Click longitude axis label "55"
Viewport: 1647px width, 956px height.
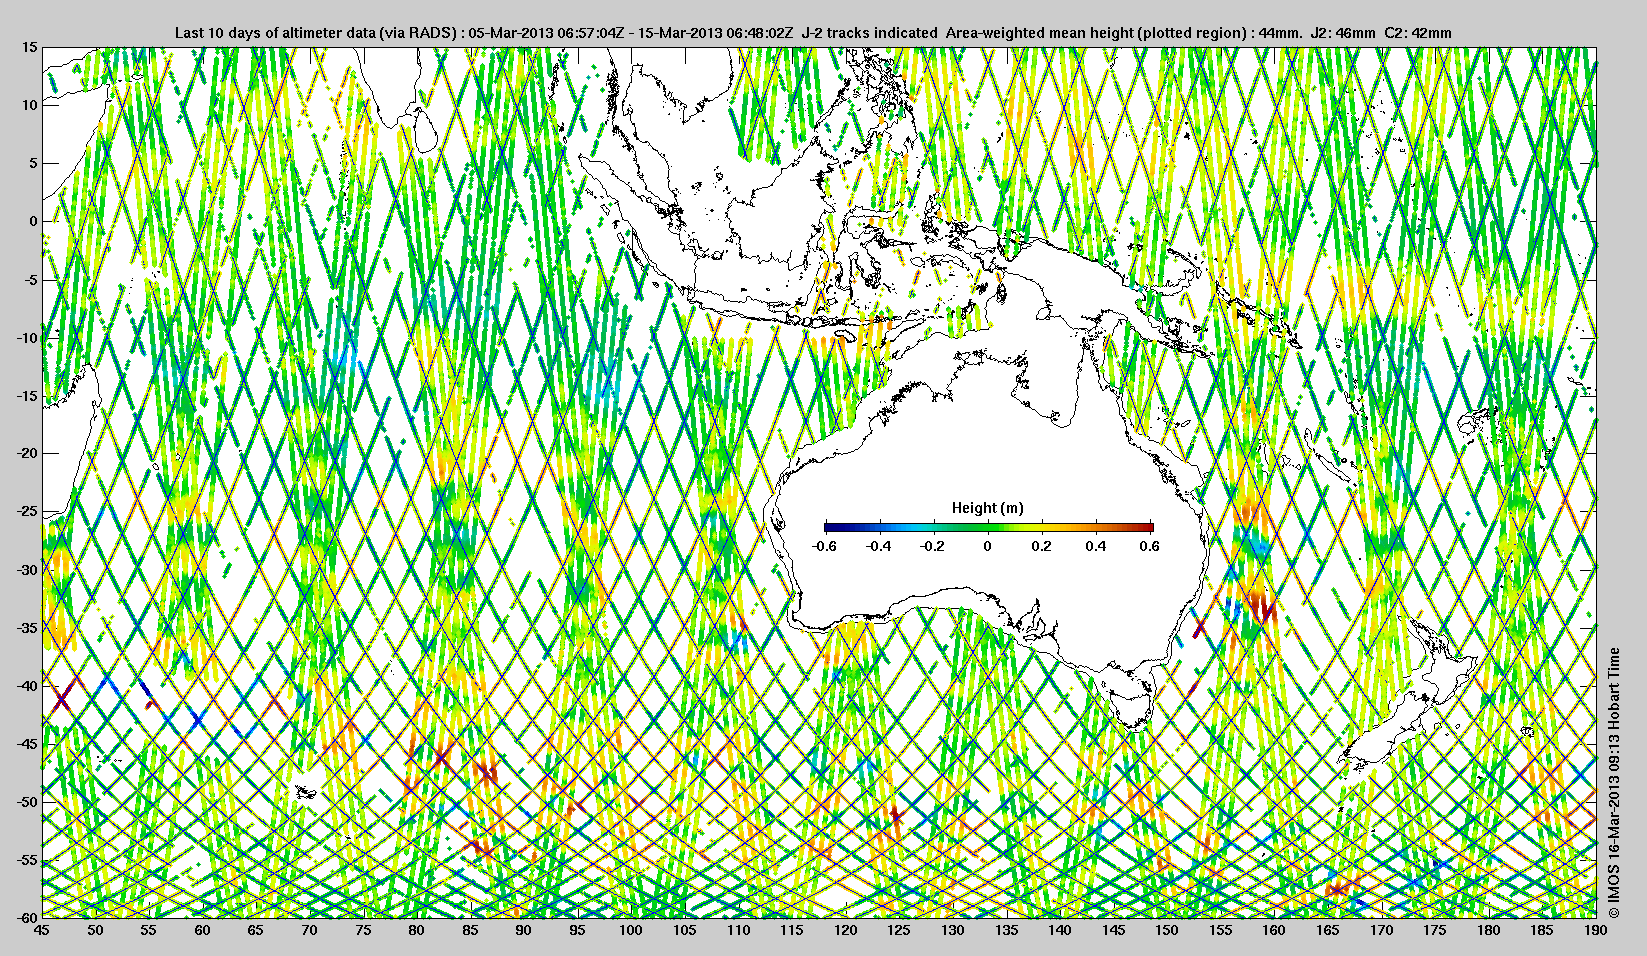[149, 930]
